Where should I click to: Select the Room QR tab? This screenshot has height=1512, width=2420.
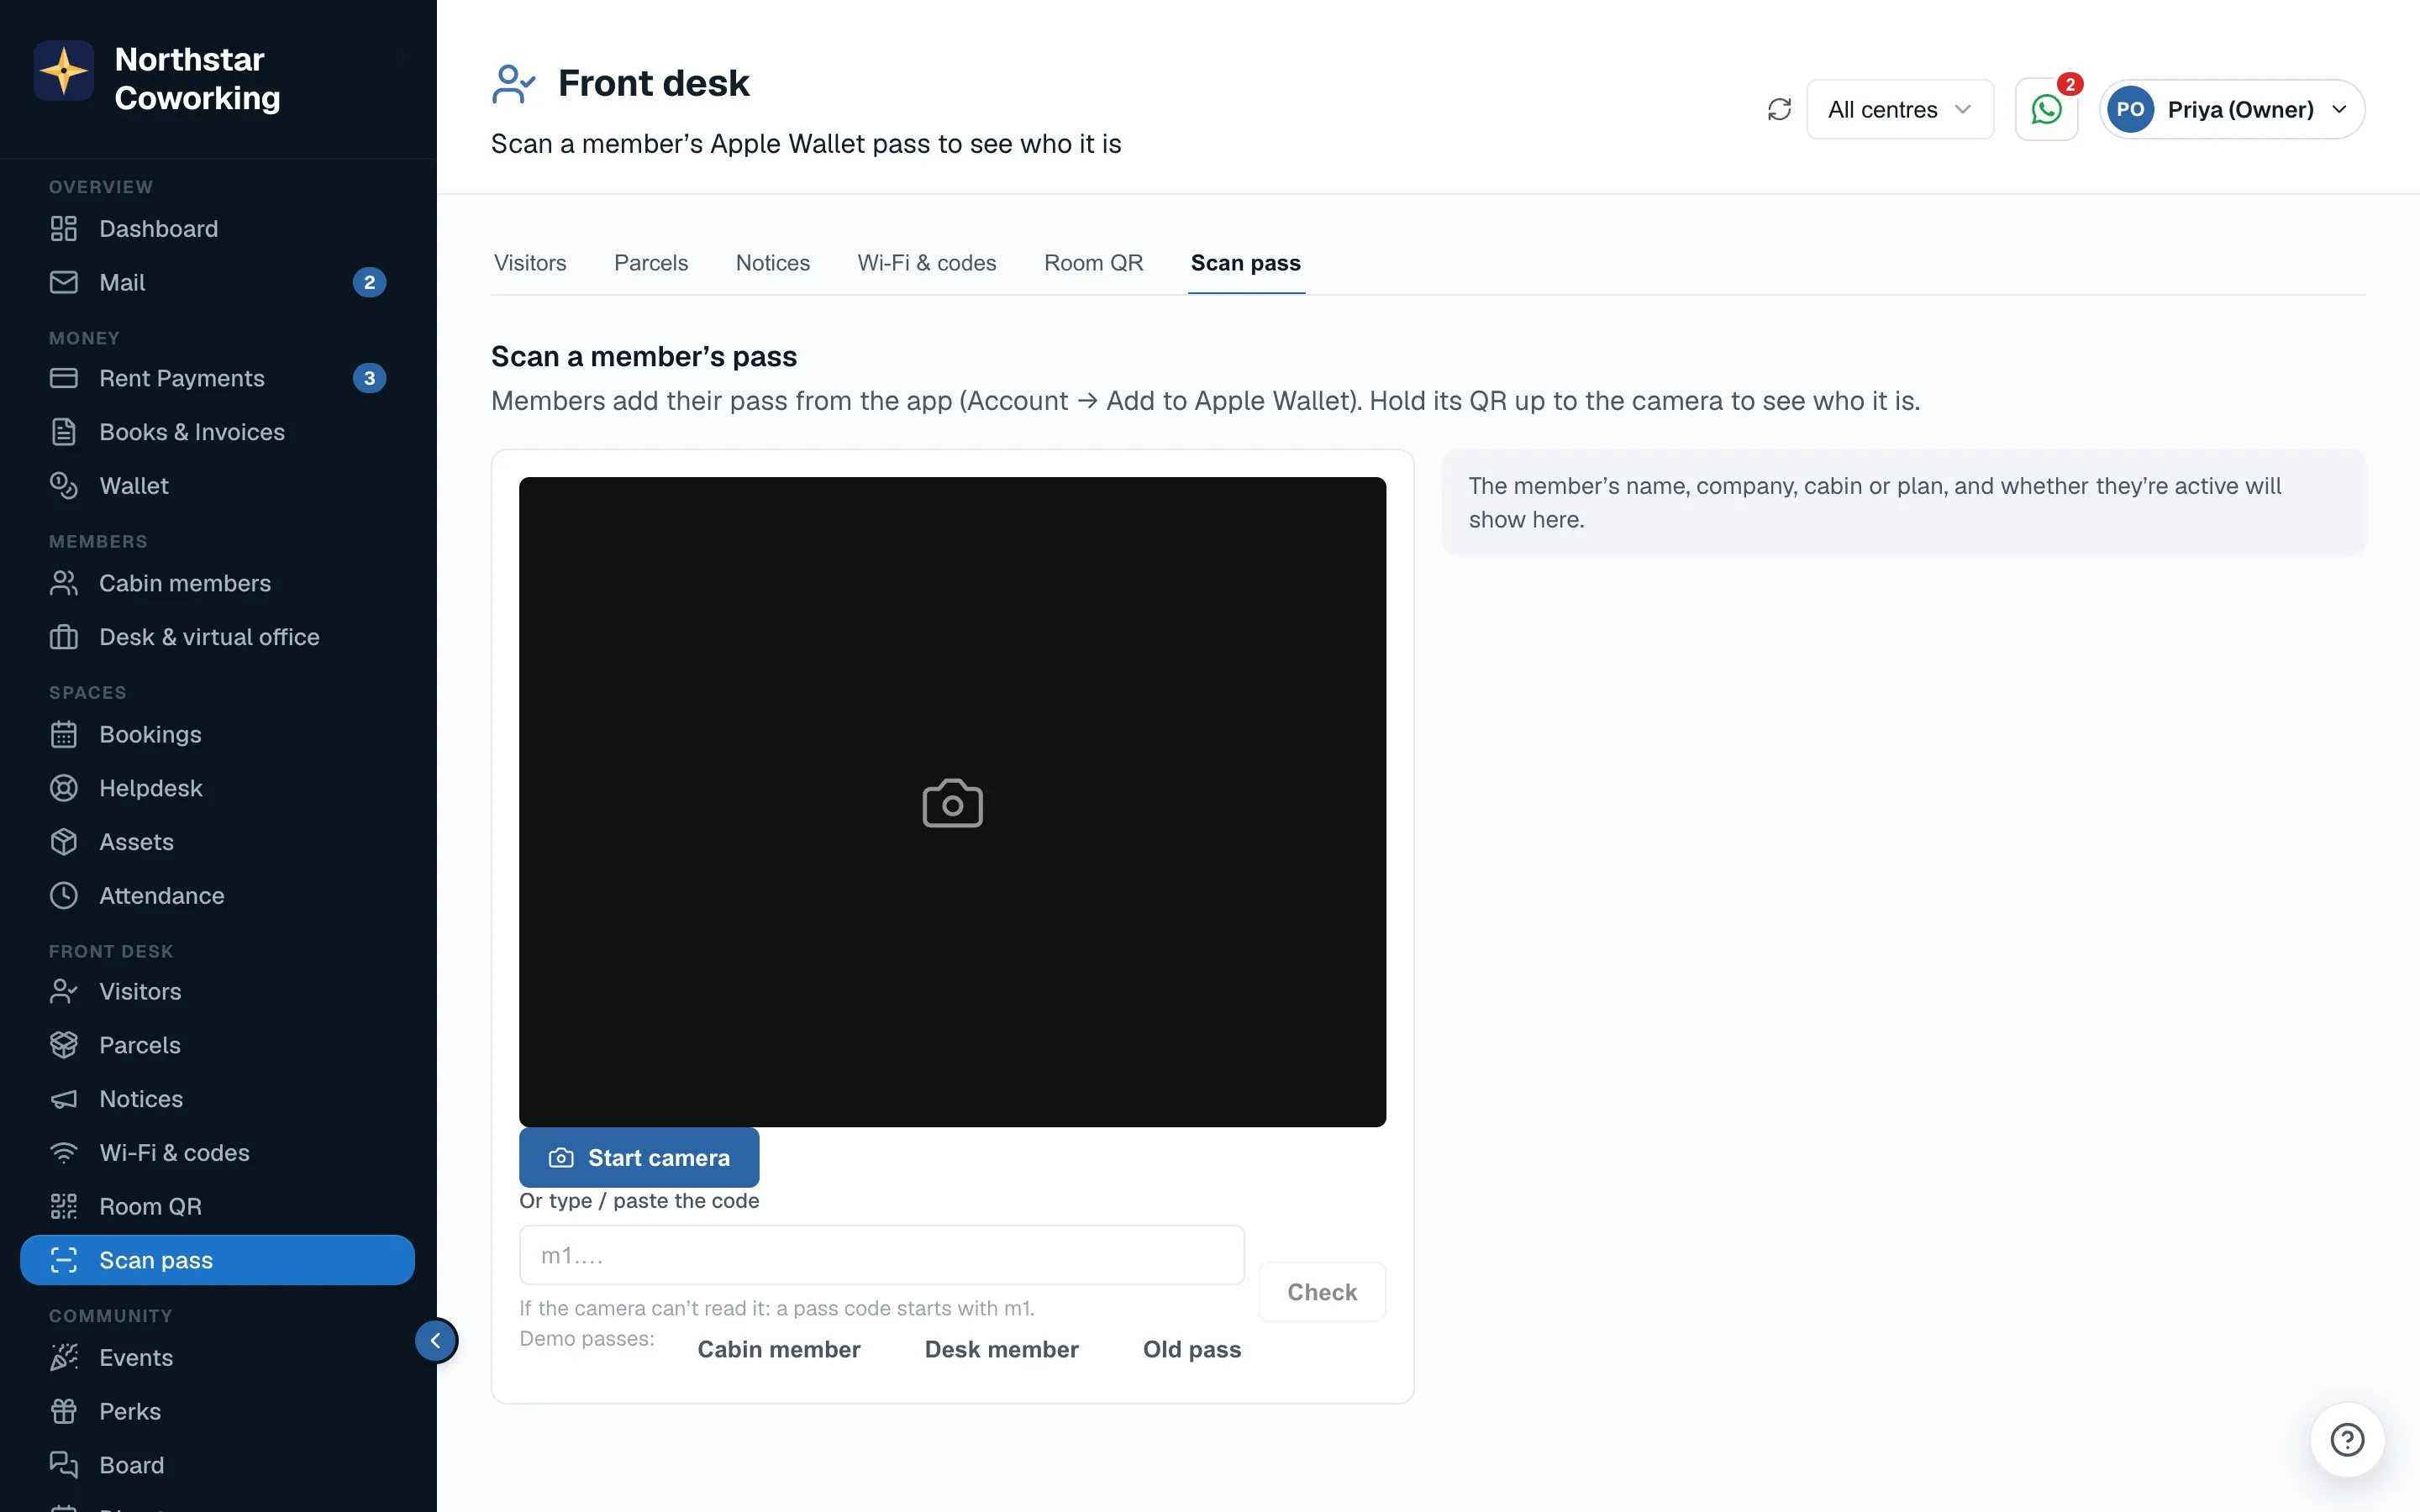pyautogui.click(x=1094, y=263)
